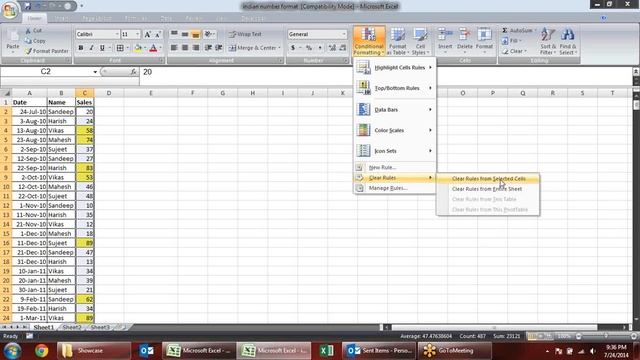Open Data Bars submenu
Screen dimensions: 640x360
coord(395,109)
